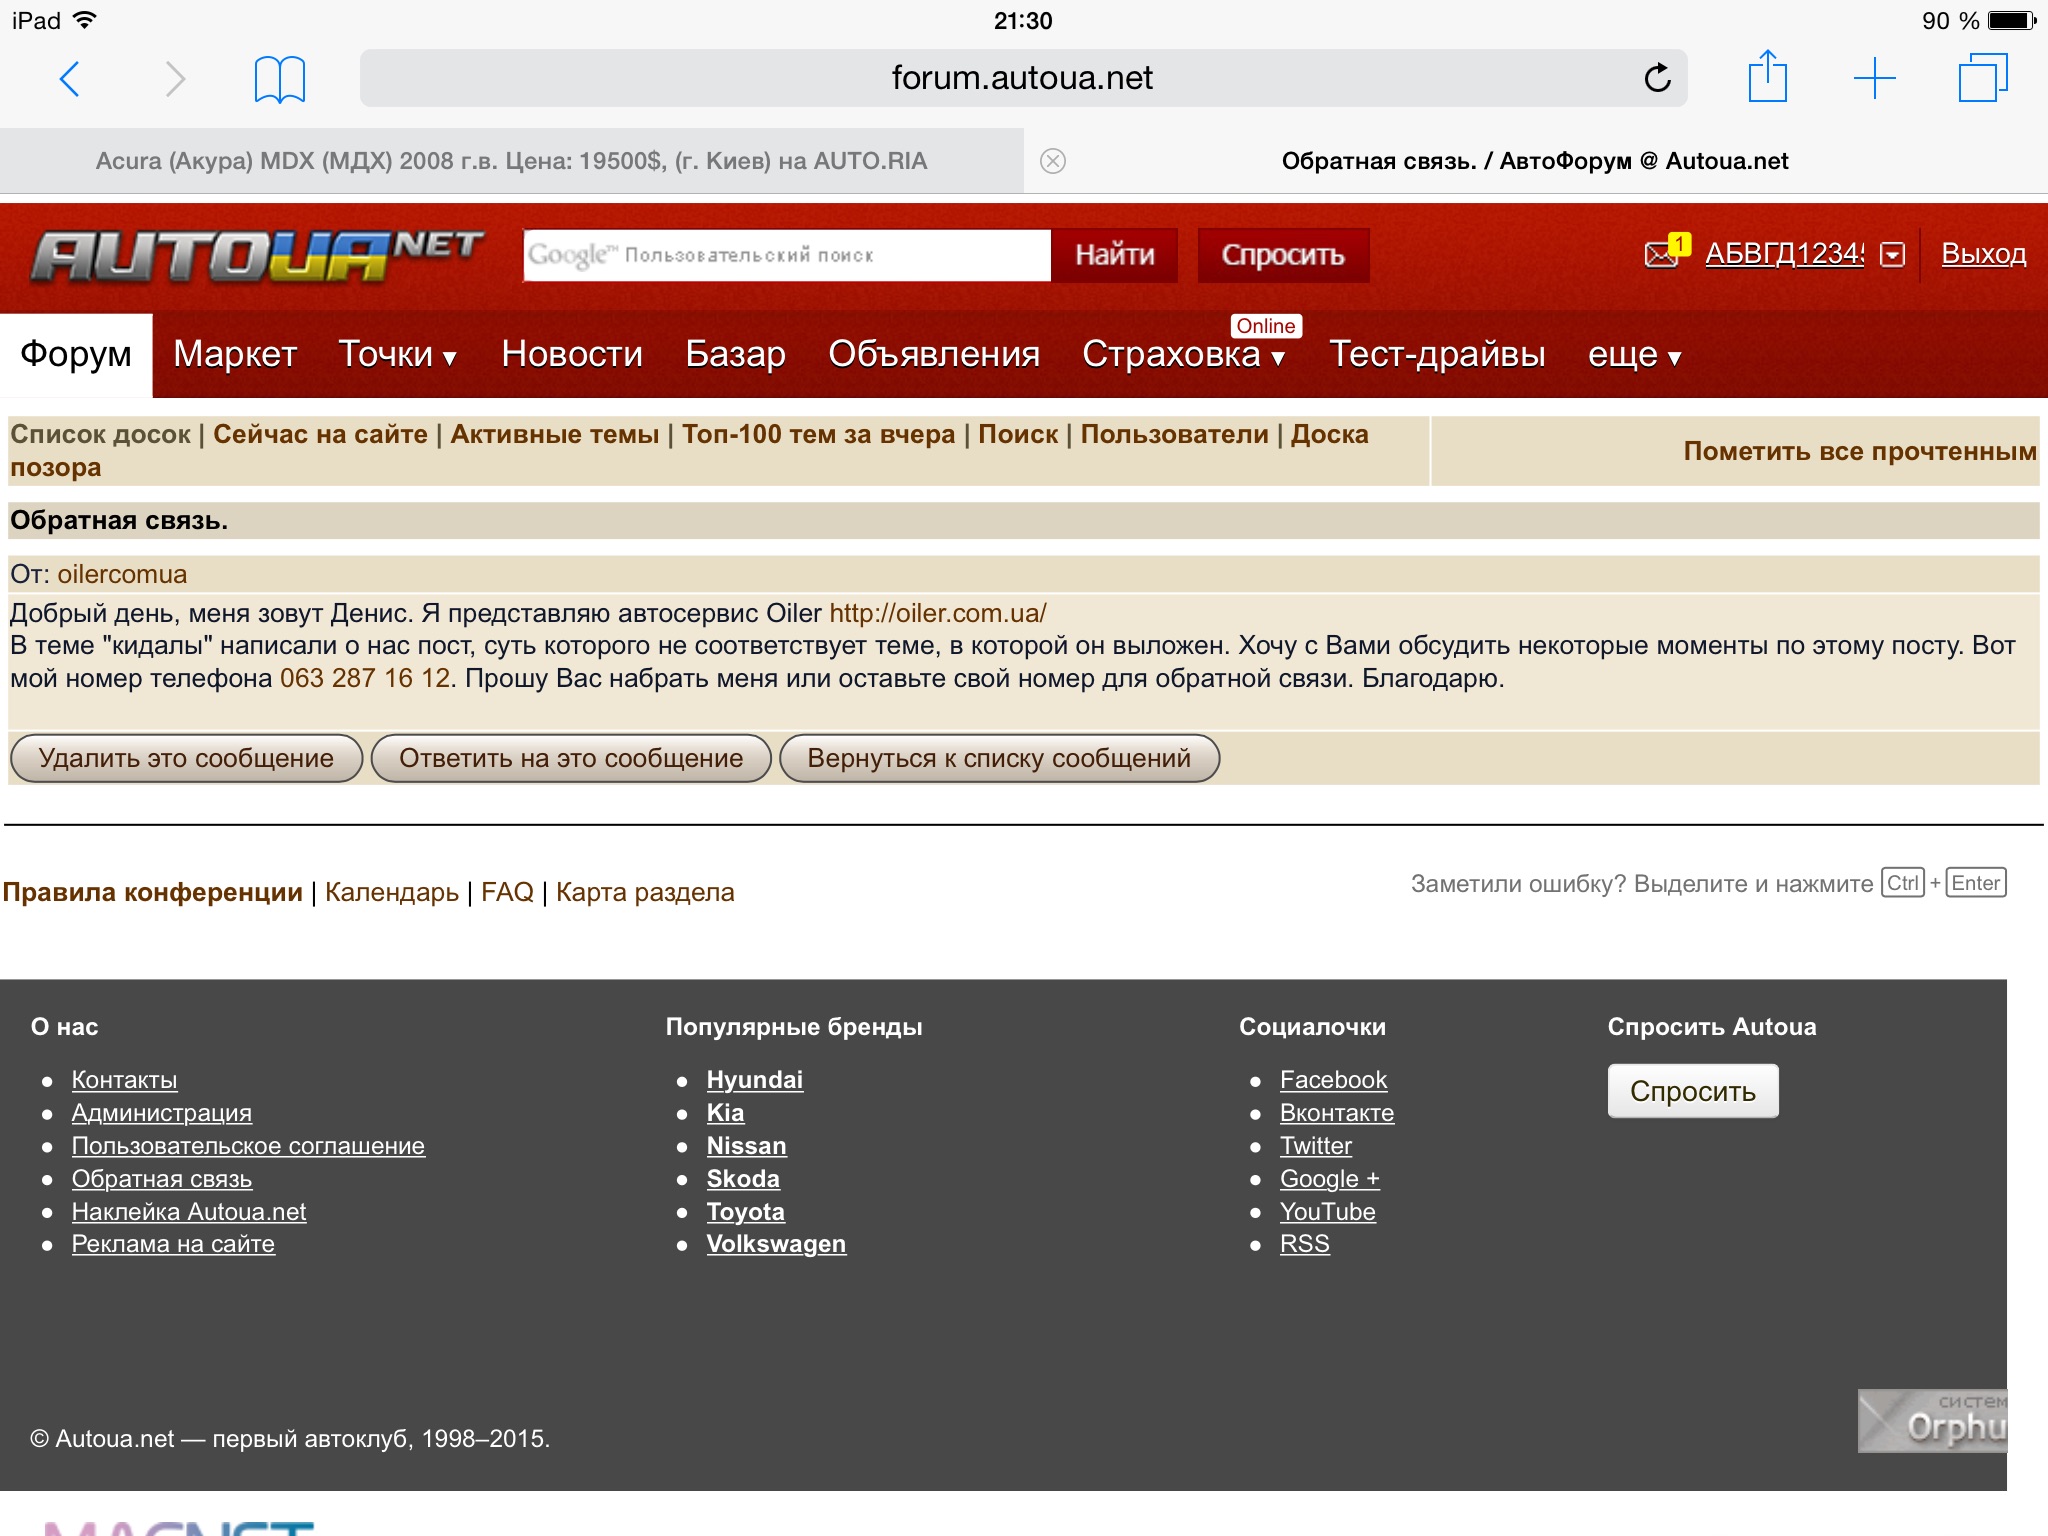
Task: Tap the forum.autoua.net address bar
Action: pyautogui.click(x=1022, y=78)
